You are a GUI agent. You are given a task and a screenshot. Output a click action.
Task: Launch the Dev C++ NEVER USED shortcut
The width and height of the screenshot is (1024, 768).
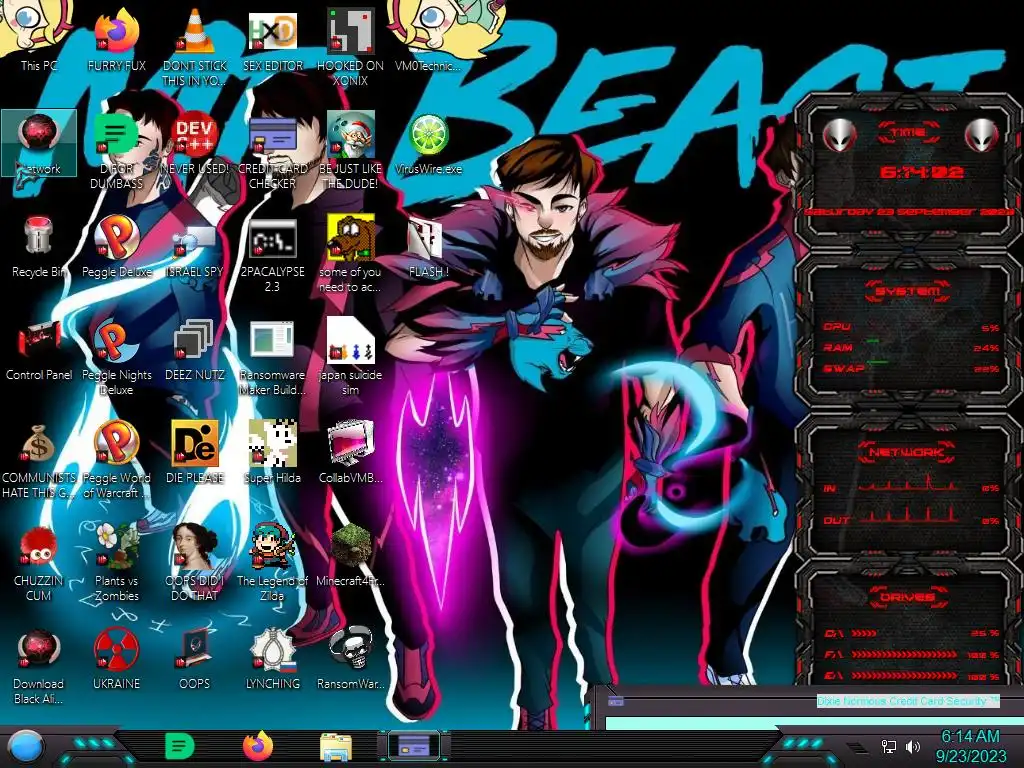pyautogui.click(x=195, y=144)
